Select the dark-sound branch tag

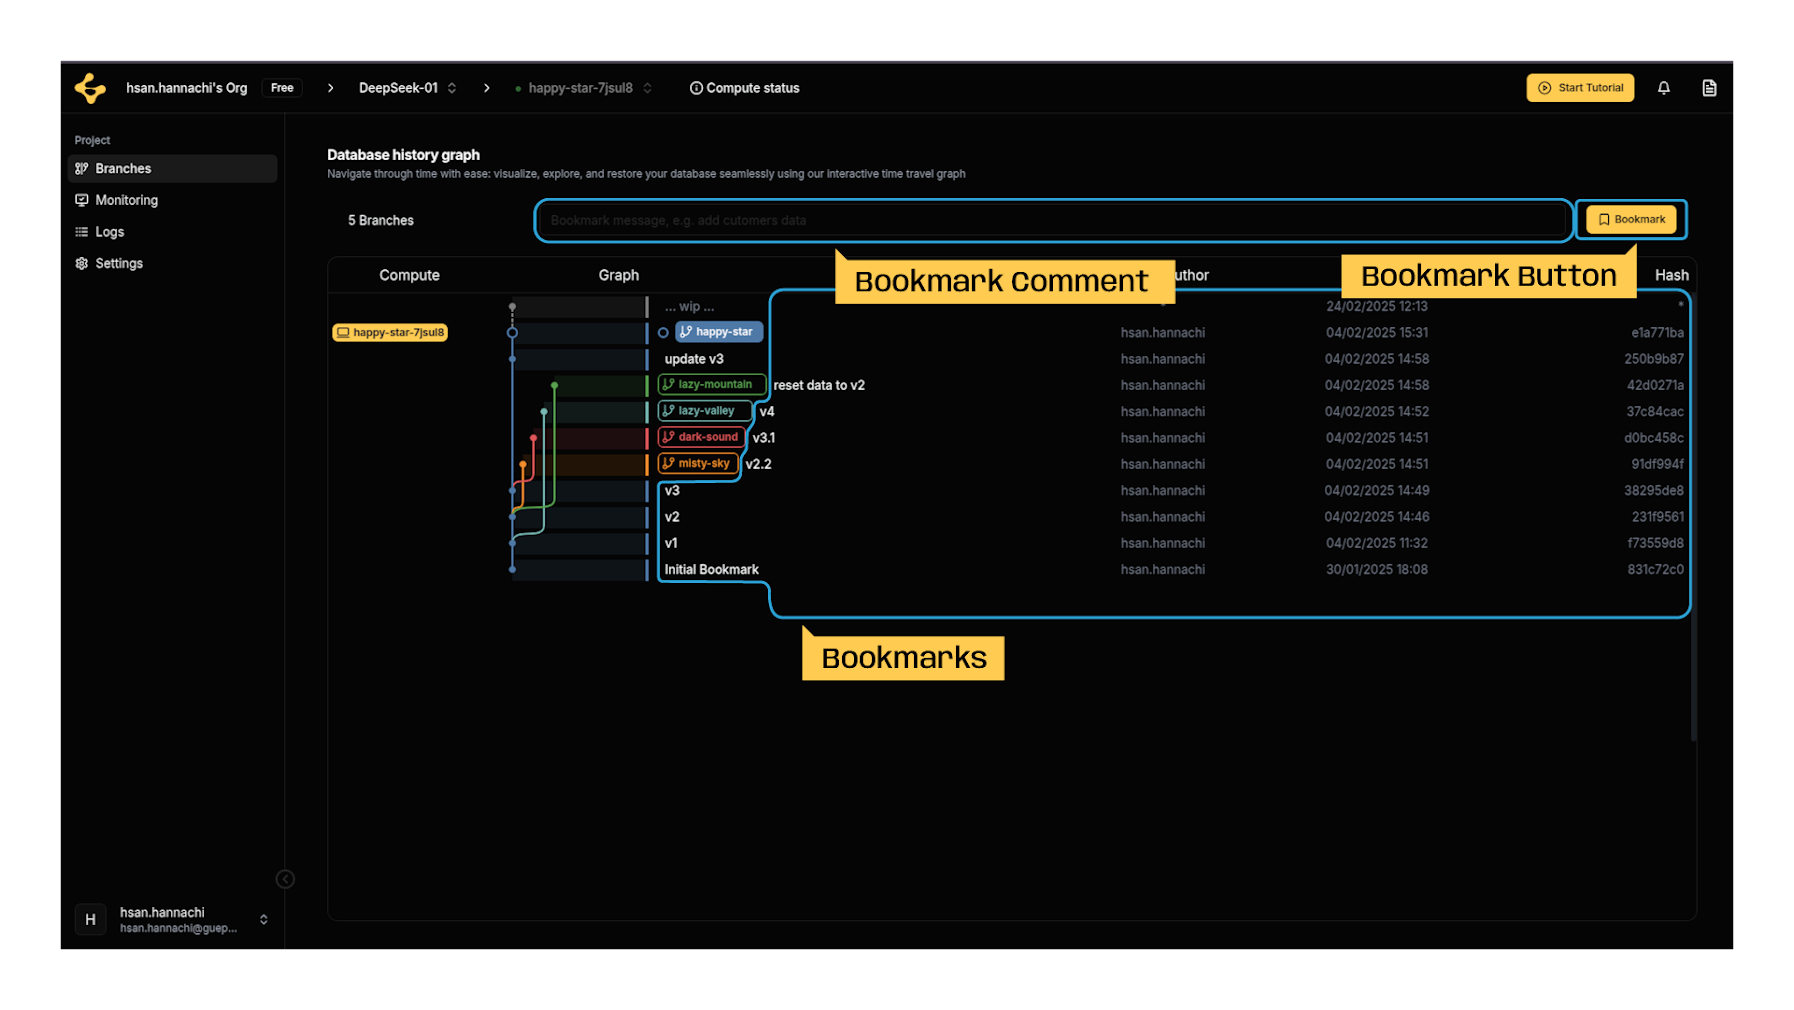tap(702, 437)
